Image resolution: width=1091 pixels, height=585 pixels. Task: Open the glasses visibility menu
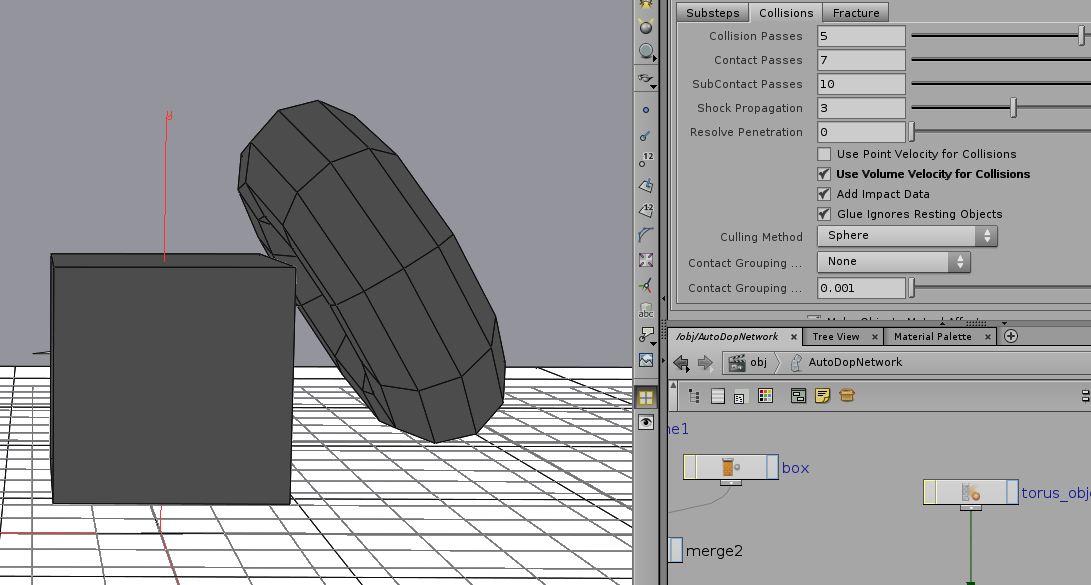point(646,79)
